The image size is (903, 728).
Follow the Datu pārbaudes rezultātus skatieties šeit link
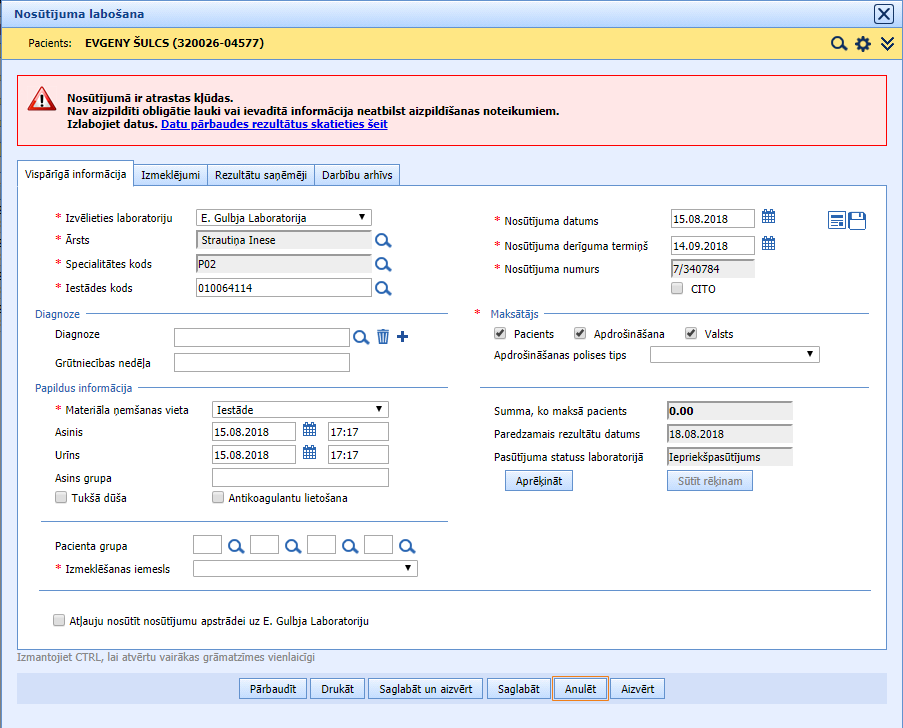tap(274, 125)
